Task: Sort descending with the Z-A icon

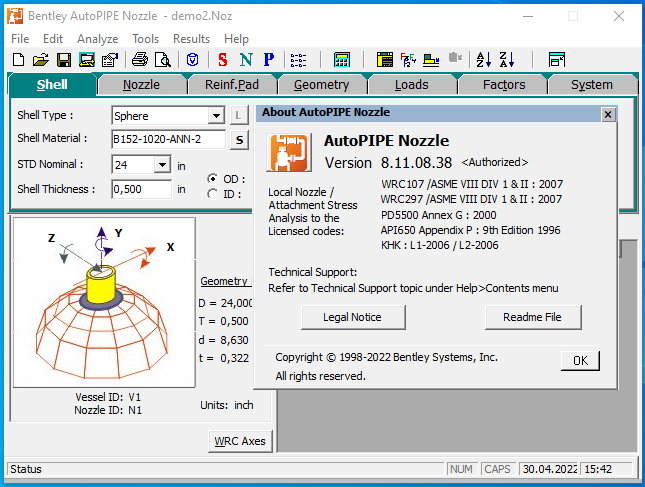Action: [507, 60]
